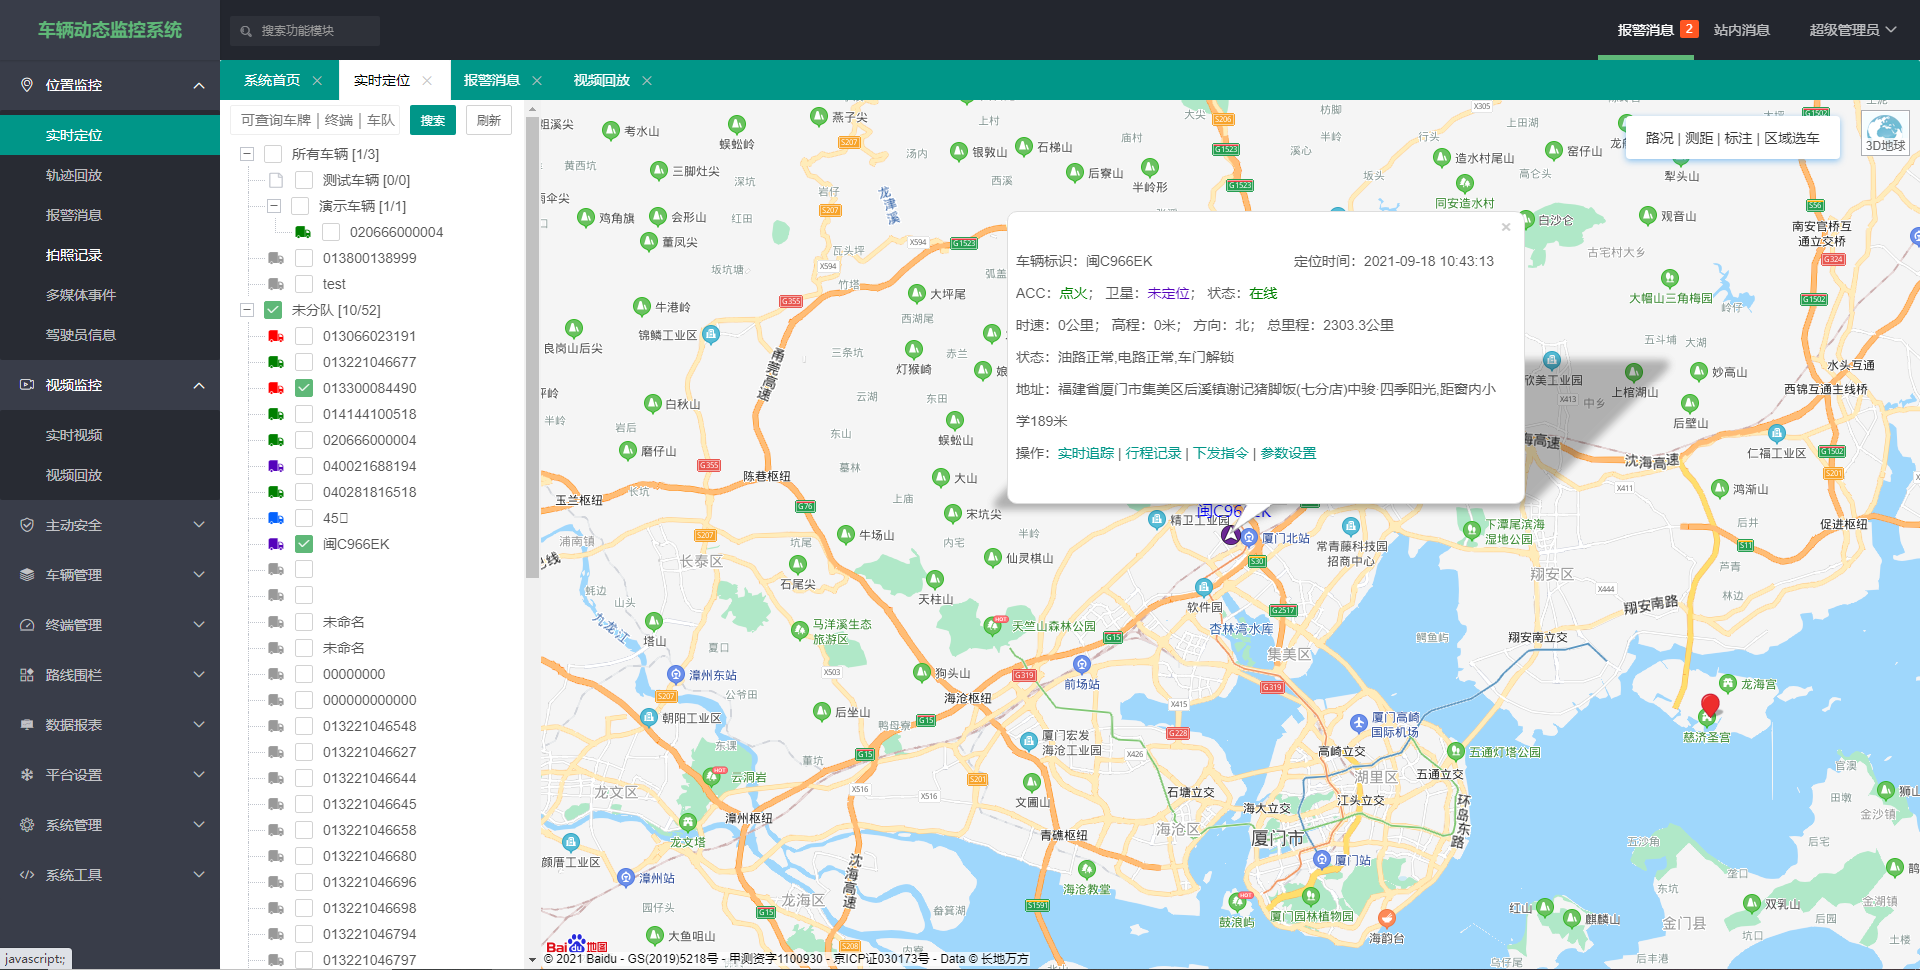1920x970 pixels.
Task: Collapse the 未分队 tree node
Action: [x=246, y=310]
